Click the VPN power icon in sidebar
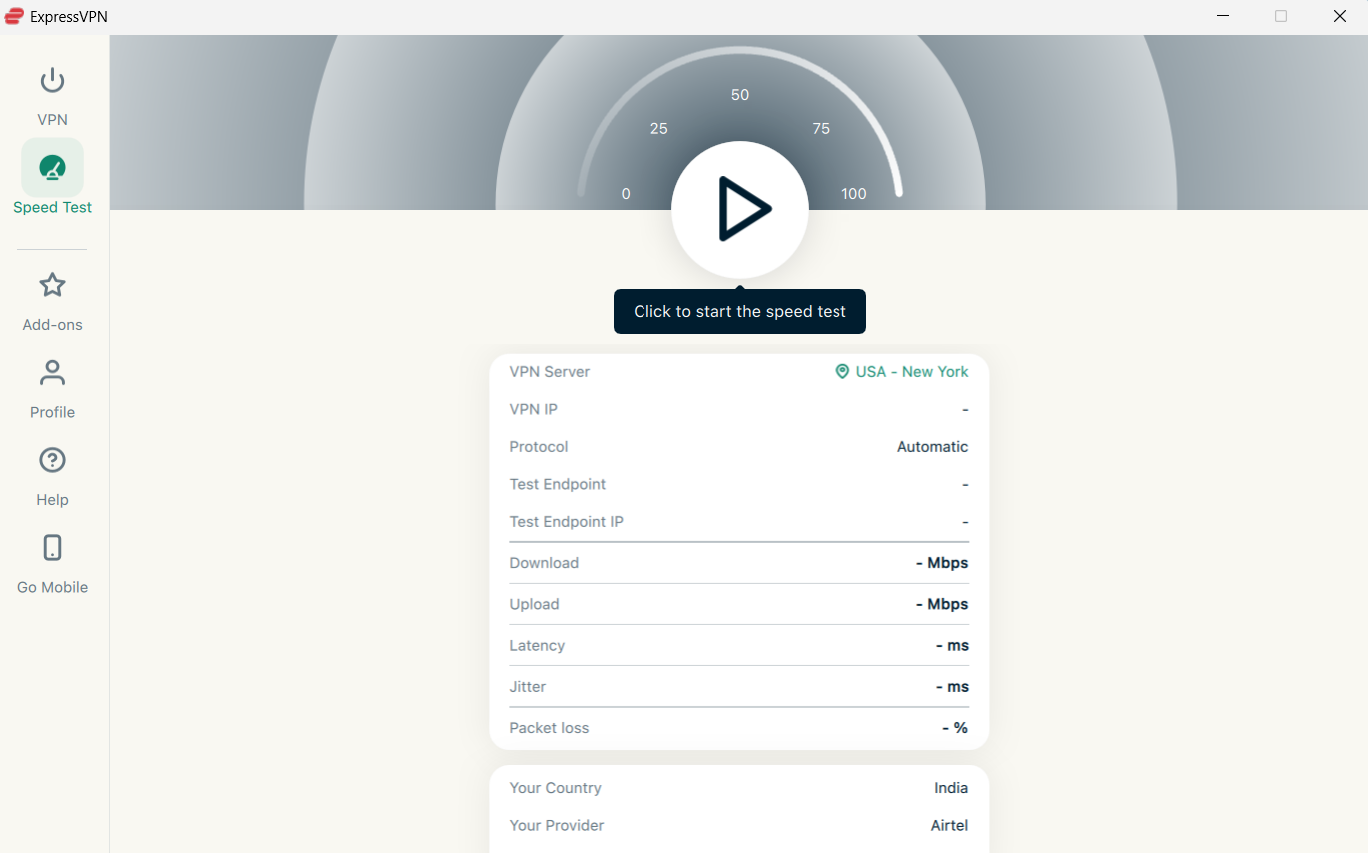Viewport: 1368px width, 853px height. (52, 80)
